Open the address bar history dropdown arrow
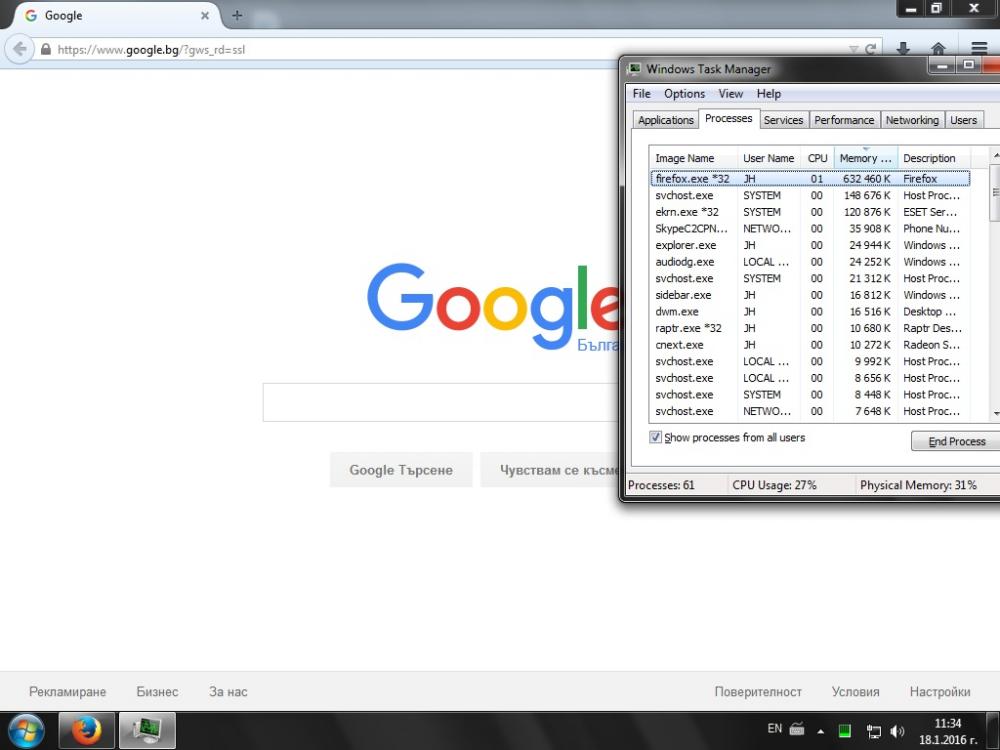 (853, 49)
